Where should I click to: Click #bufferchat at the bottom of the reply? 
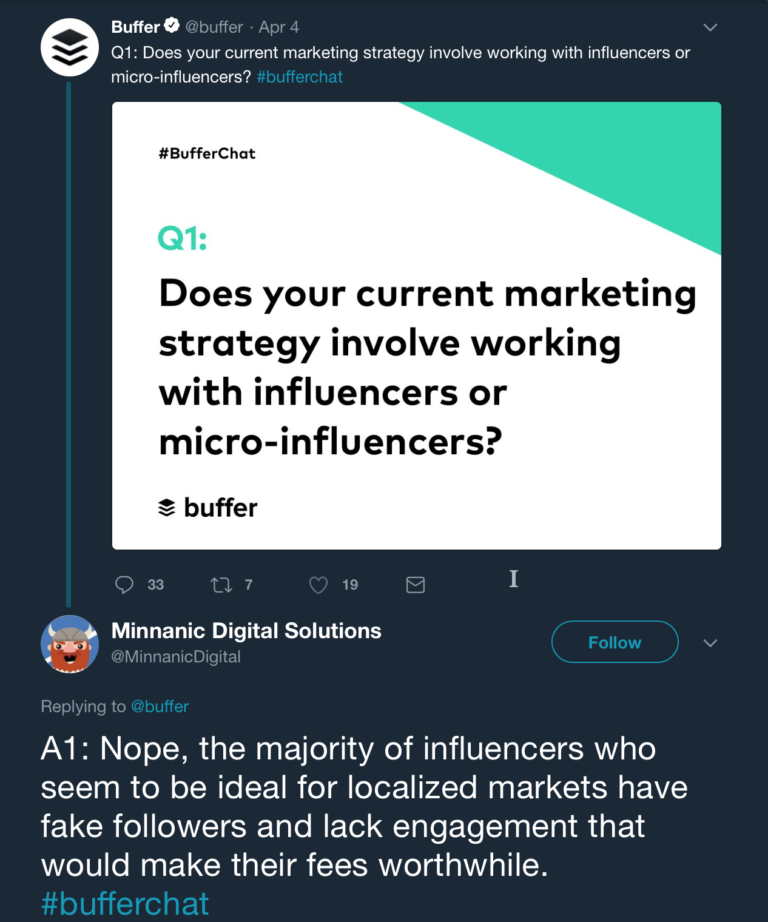[125, 903]
